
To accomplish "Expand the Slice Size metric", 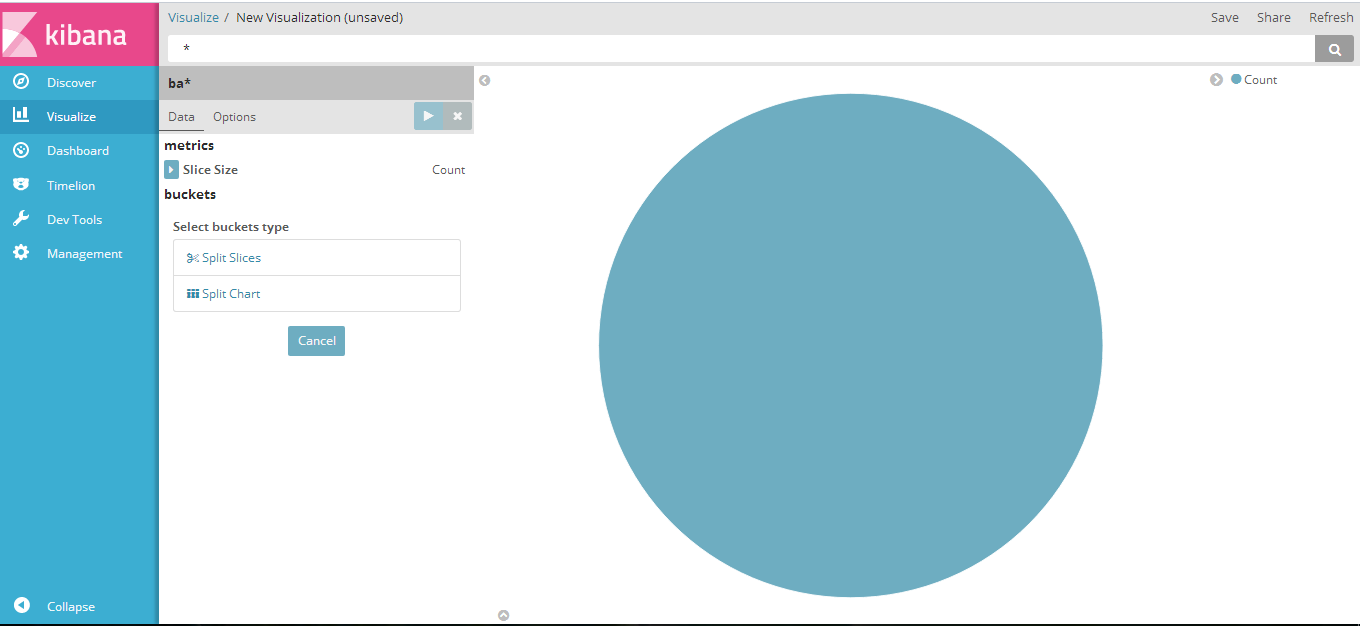I will pyautogui.click(x=171, y=170).
